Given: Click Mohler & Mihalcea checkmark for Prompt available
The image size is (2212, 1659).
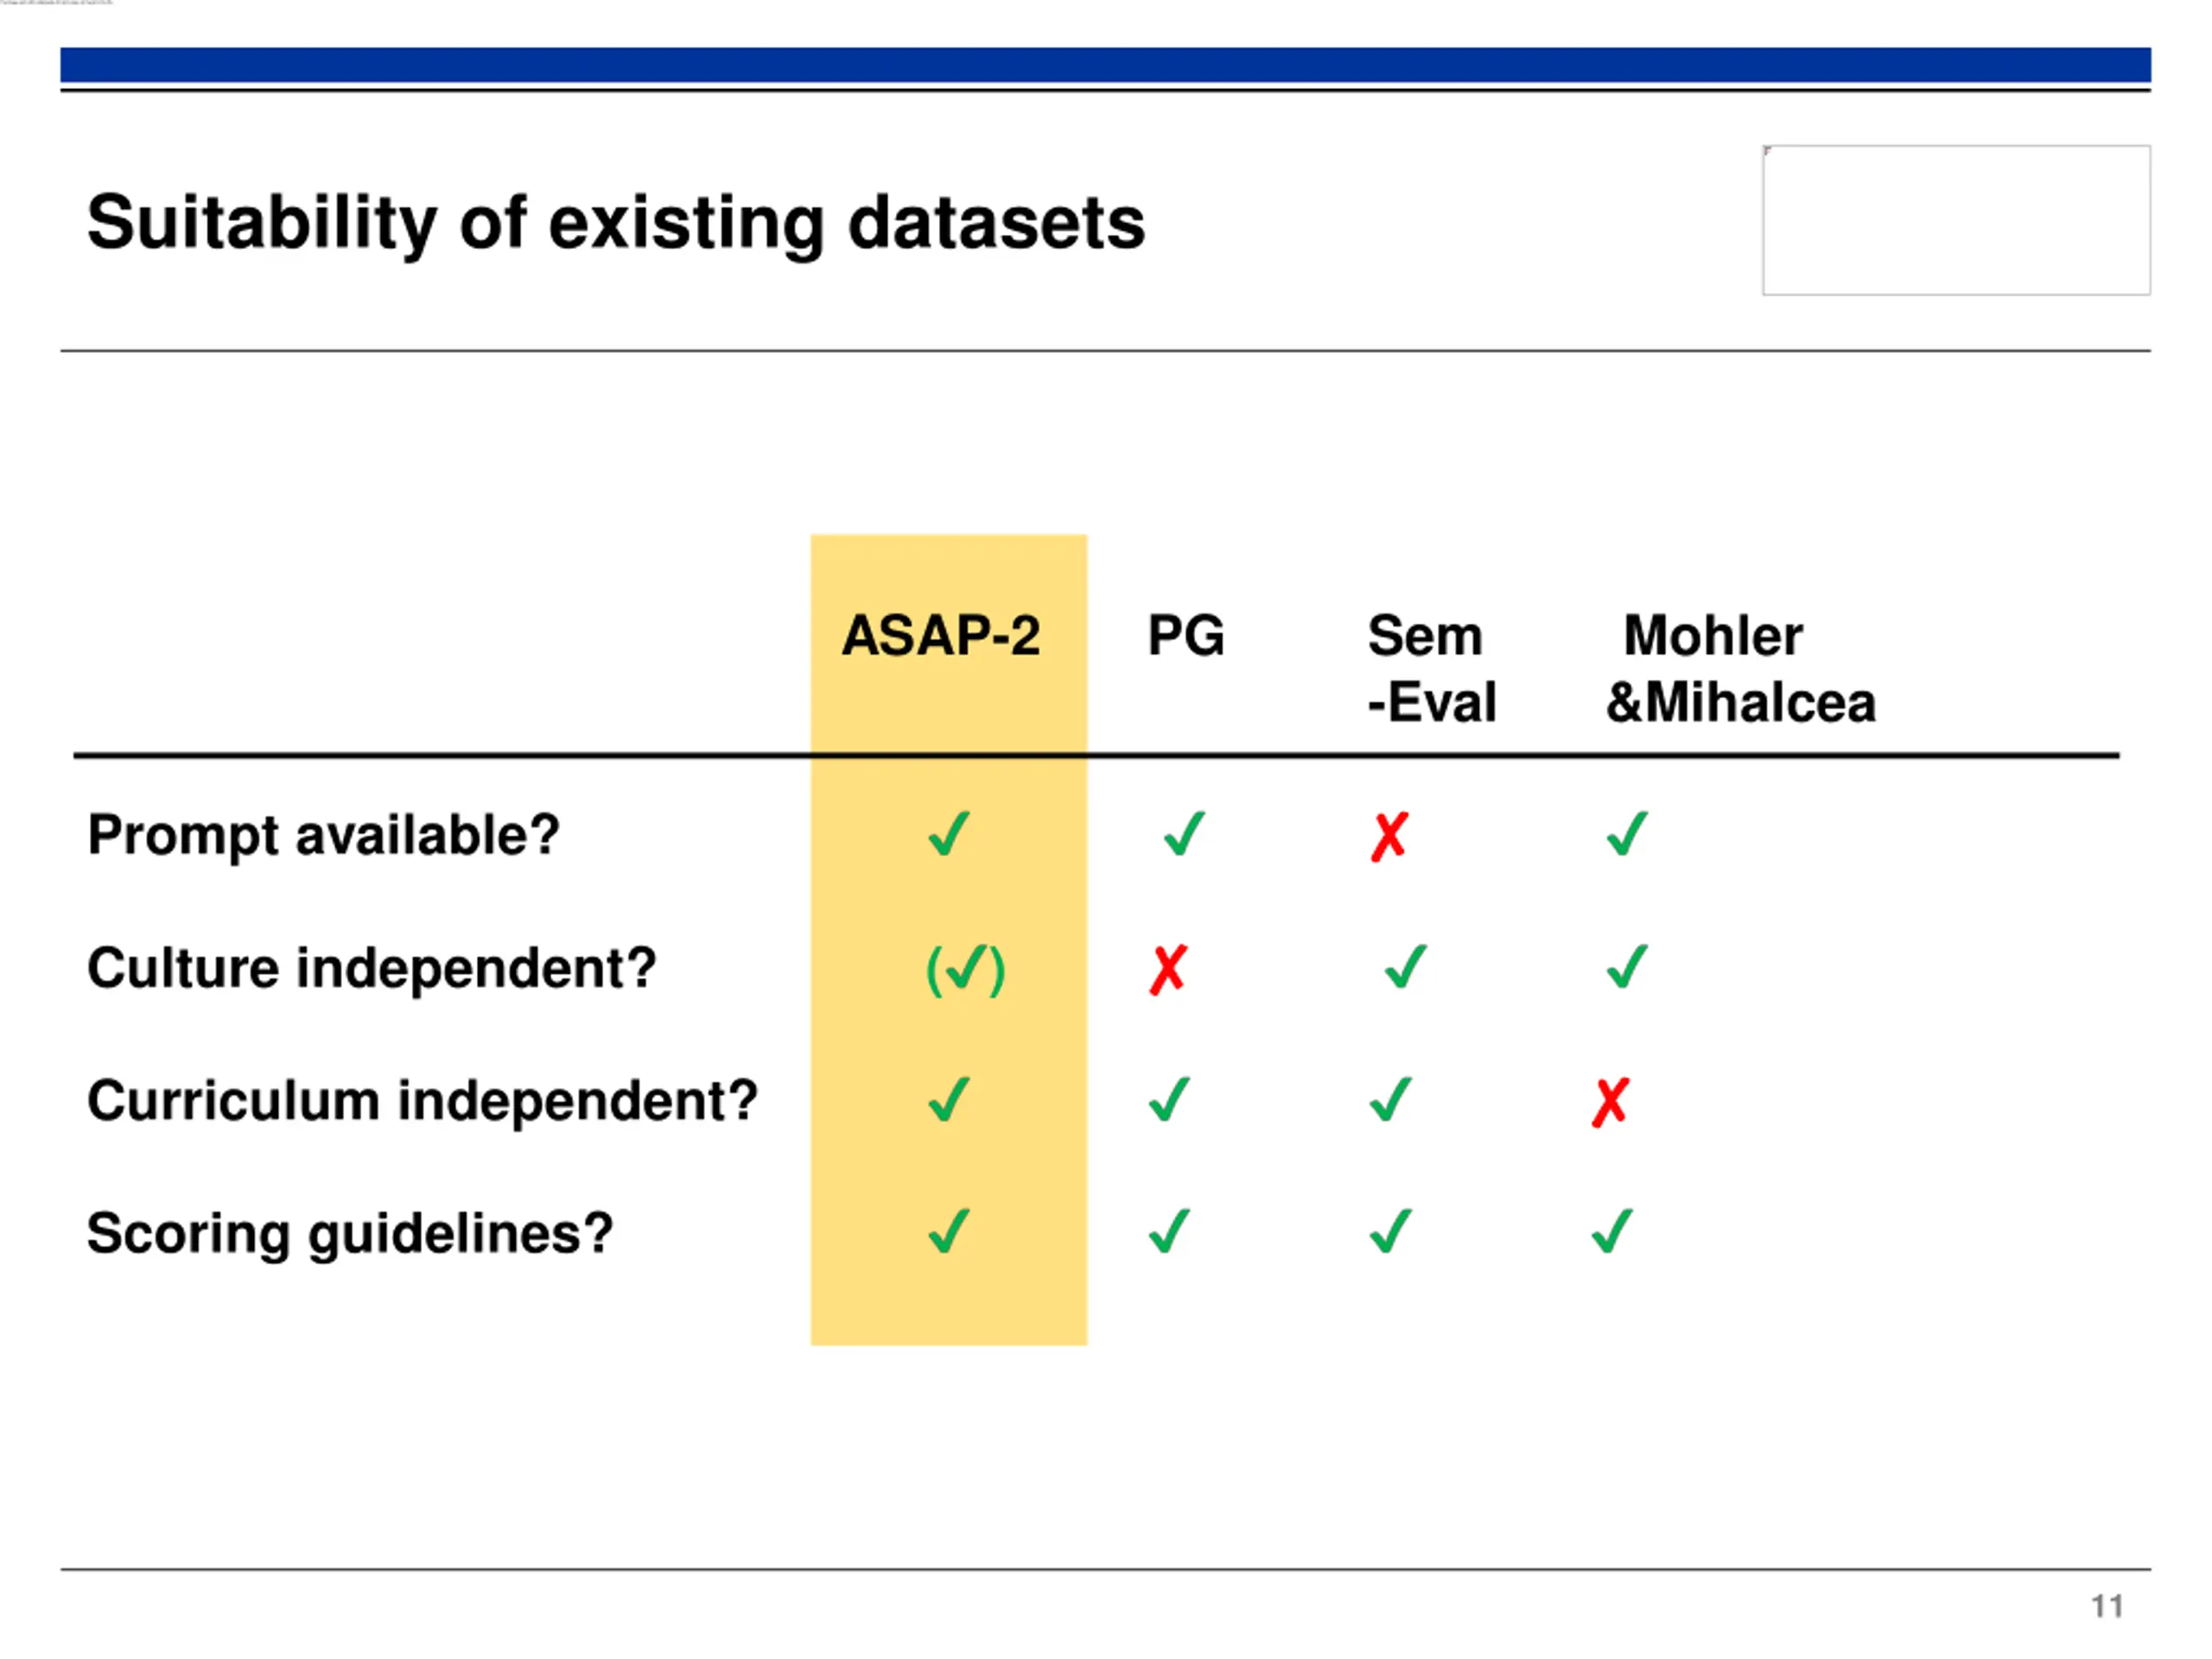Looking at the screenshot, I should coord(1627,833).
